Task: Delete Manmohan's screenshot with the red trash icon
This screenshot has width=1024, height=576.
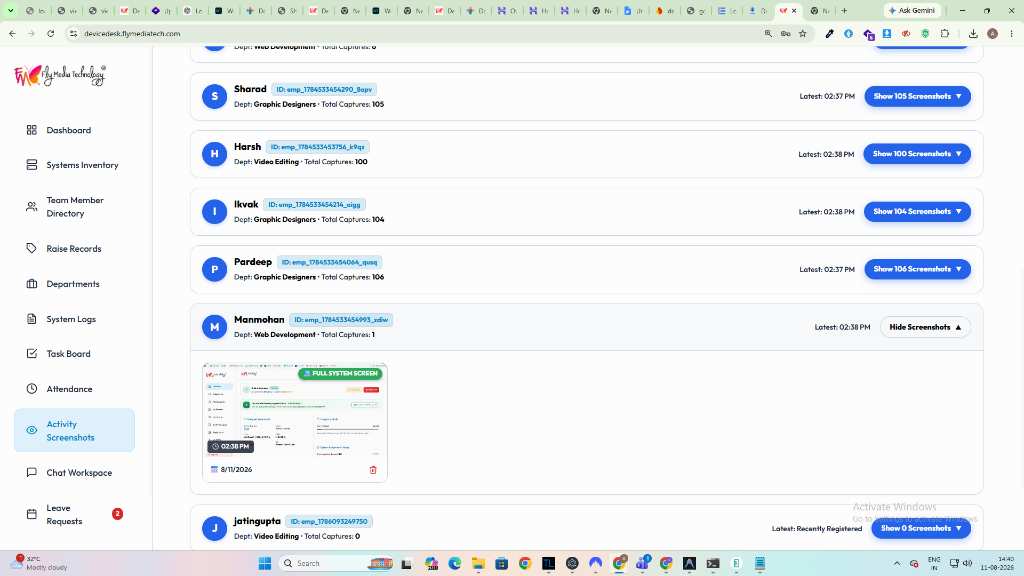Action: pos(373,470)
